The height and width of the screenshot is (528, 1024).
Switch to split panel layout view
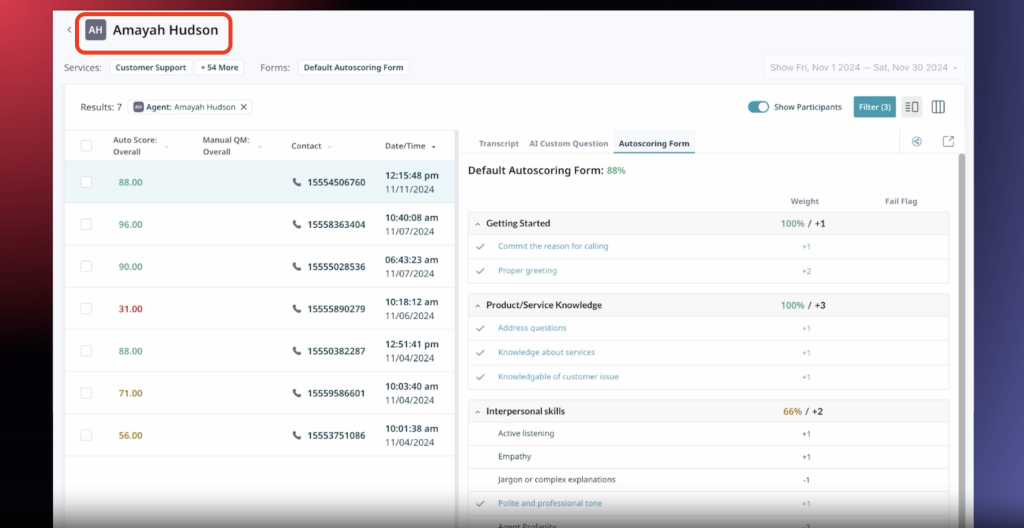click(x=911, y=107)
